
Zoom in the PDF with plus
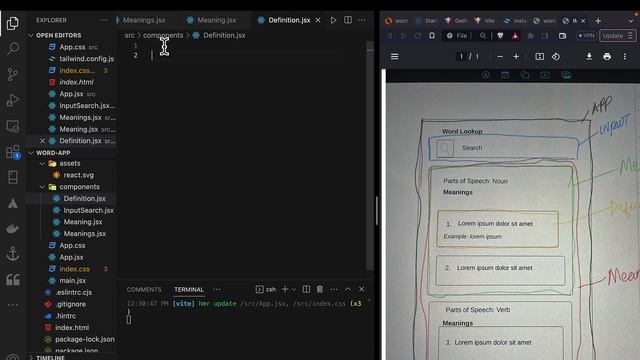(x=516, y=57)
